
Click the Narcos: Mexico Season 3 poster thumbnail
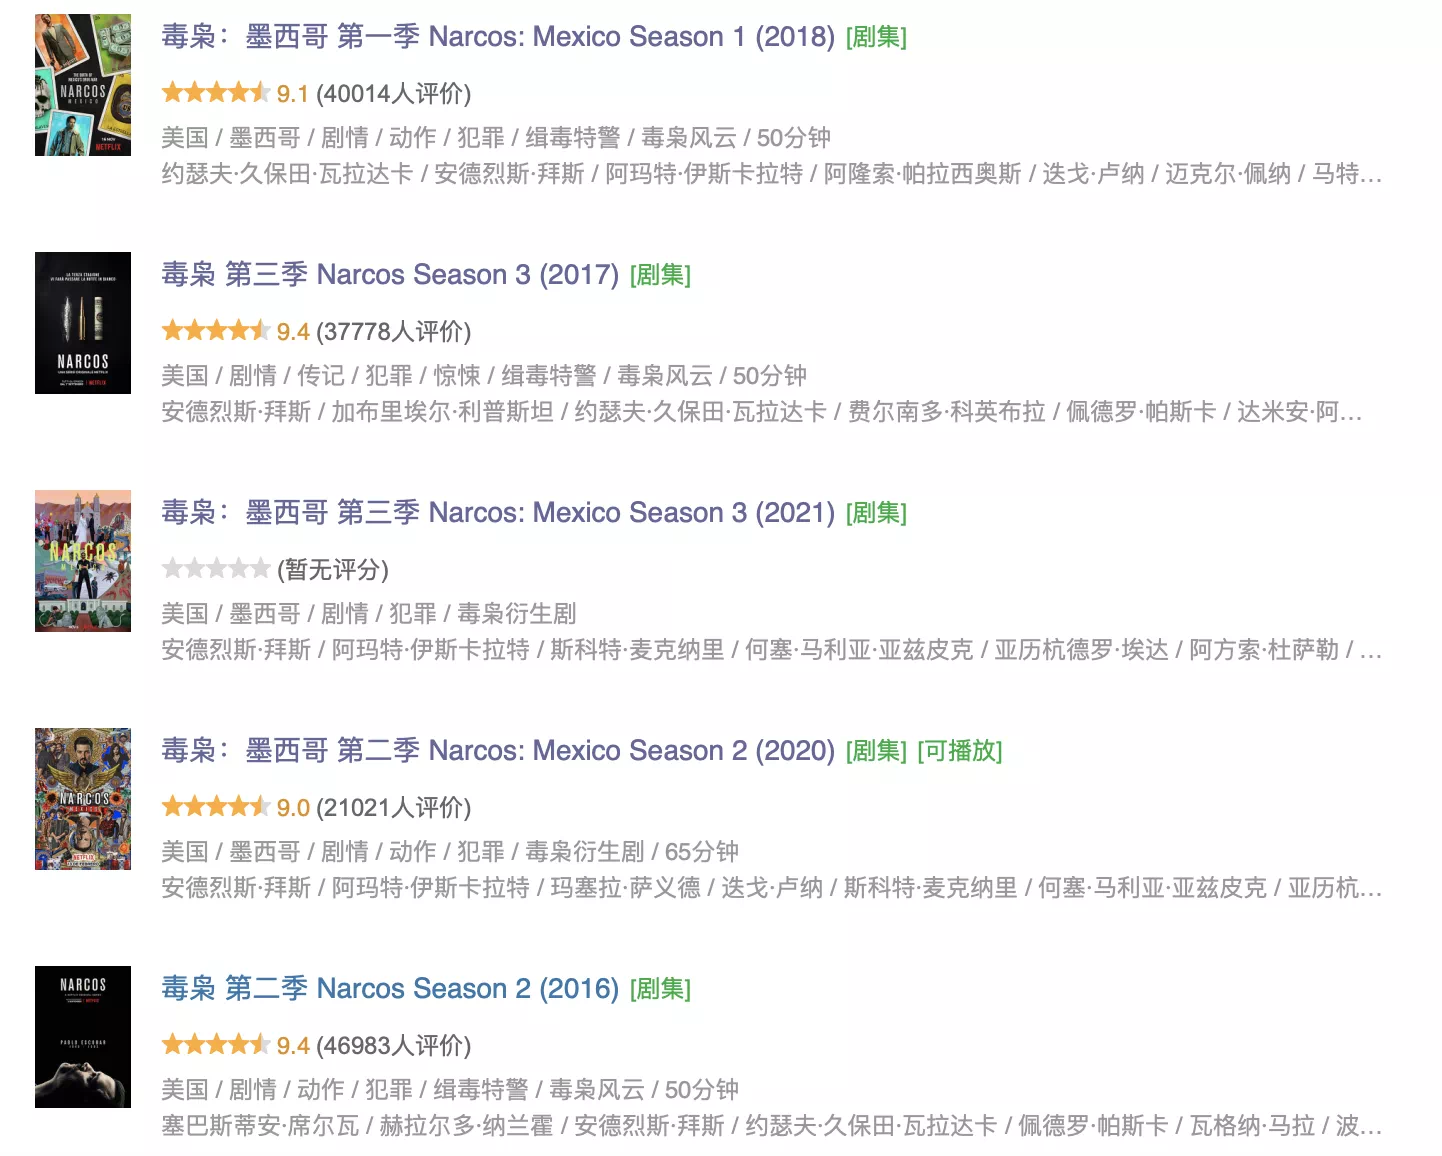click(x=83, y=561)
